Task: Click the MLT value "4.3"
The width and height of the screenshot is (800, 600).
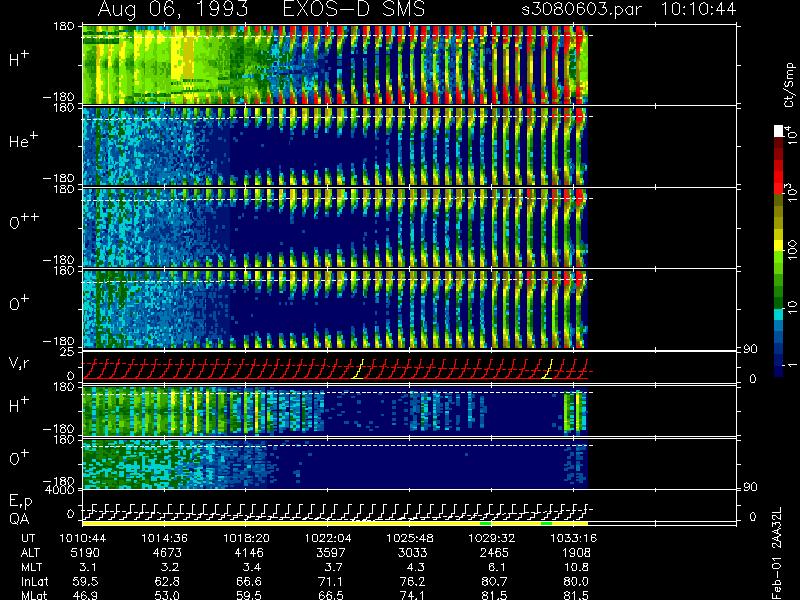Action: tap(415, 567)
